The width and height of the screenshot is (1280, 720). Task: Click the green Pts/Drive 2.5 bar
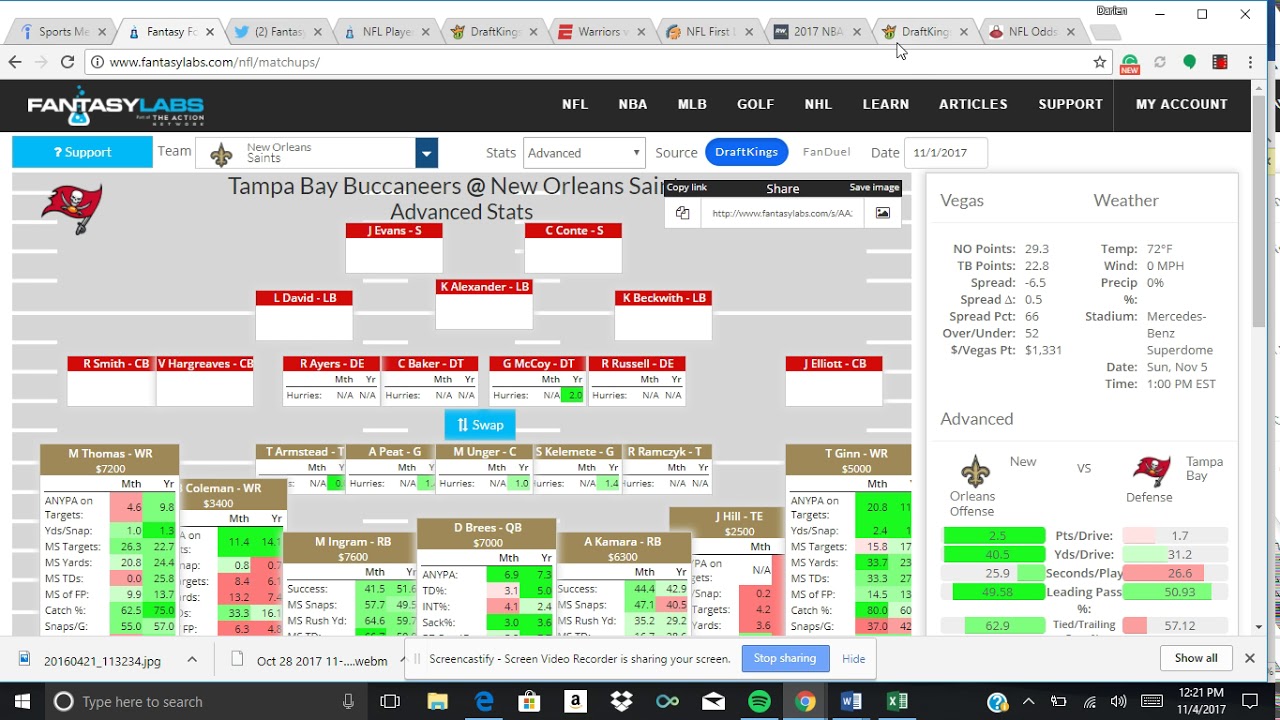point(994,536)
